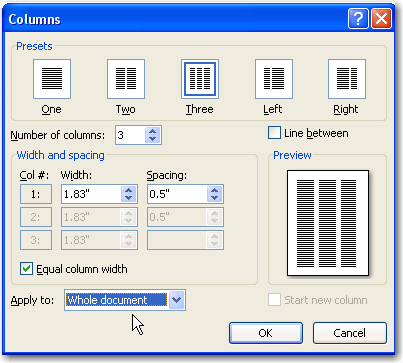The height and width of the screenshot is (363, 403).
Task: Select the Two columns preset icon
Action: tap(126, 79)
